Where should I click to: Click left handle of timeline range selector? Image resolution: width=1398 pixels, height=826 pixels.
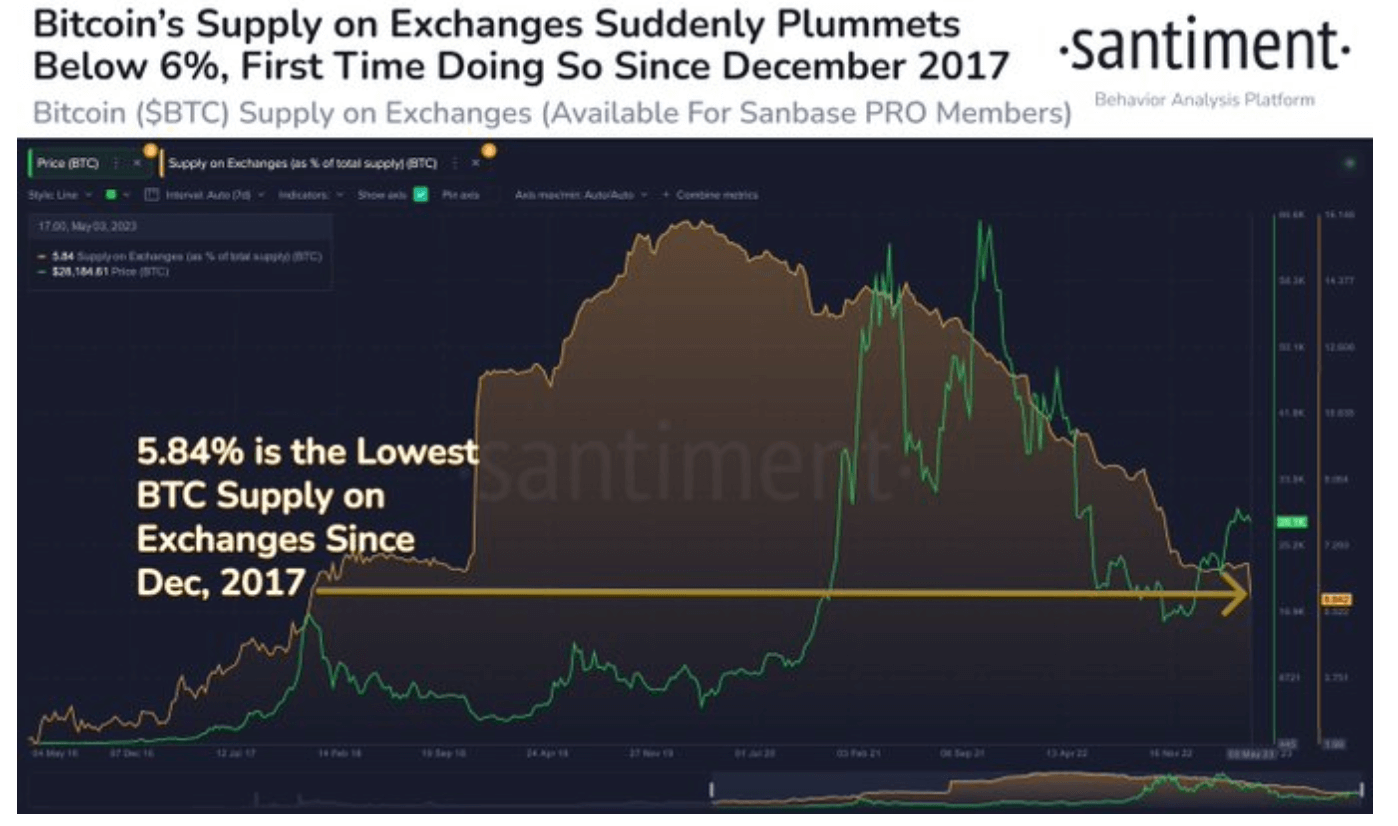[712, 789]
